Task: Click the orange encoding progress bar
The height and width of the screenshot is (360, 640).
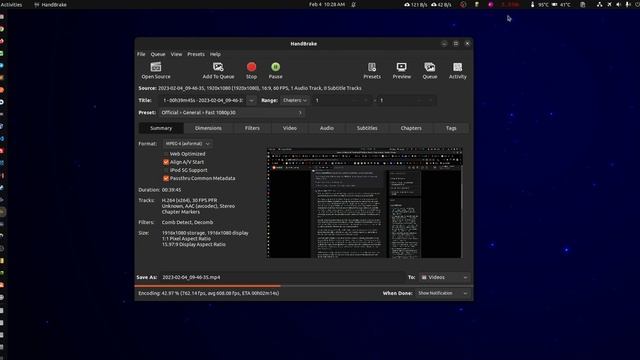Action: pyautogui.click(x=207, y=286)
